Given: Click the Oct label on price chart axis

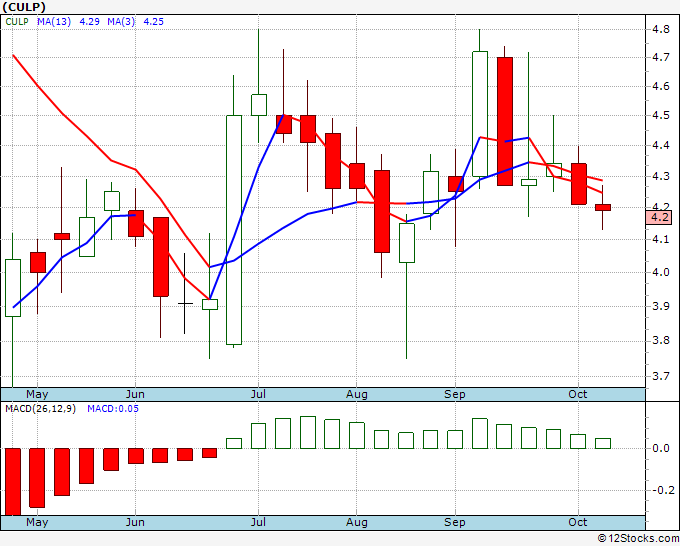Looking at the screenshot, I should coord(578,394).
